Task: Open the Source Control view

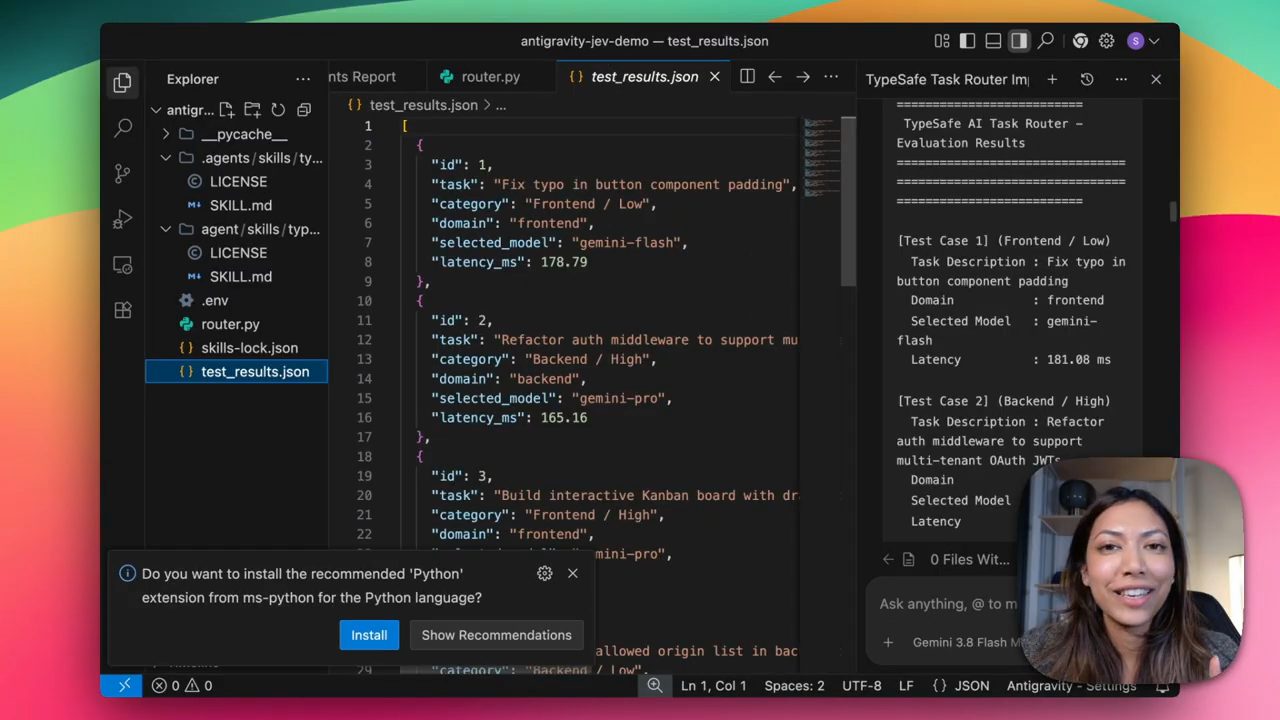Action: point(123,173)
